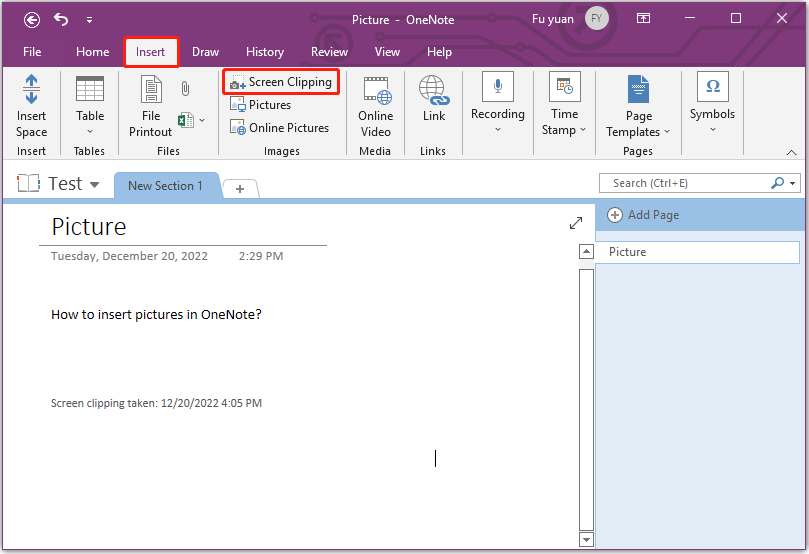
Task: Expand page to full view arrow
Action: tap(576, 223)
